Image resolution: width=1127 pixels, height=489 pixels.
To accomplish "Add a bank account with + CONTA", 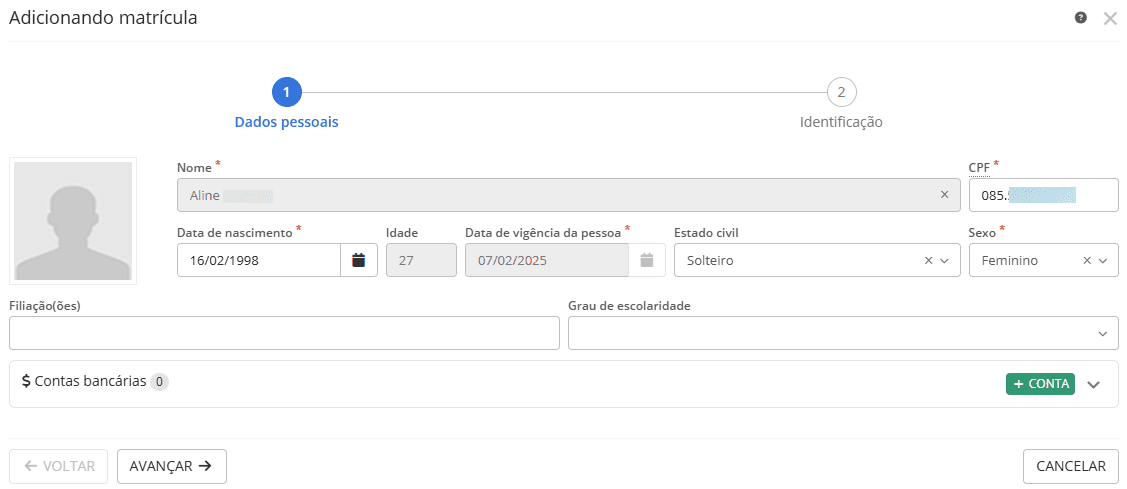I will (1040, 384).
